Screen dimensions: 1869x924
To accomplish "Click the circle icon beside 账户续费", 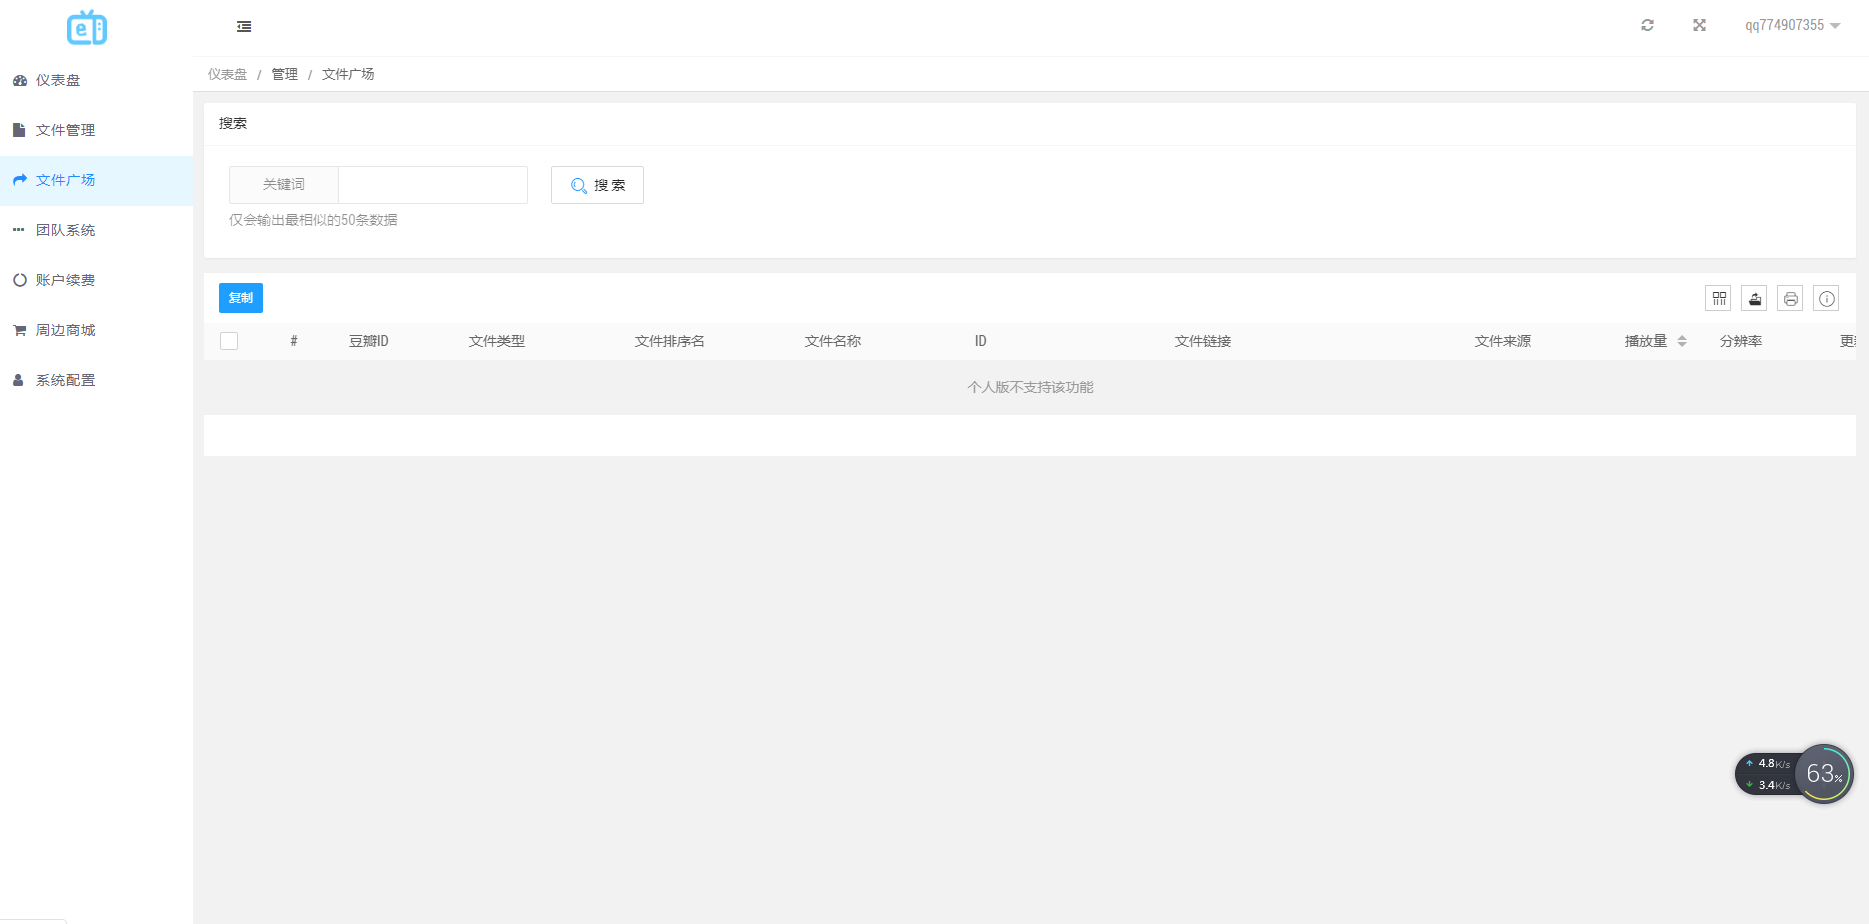I will [19, 280].
